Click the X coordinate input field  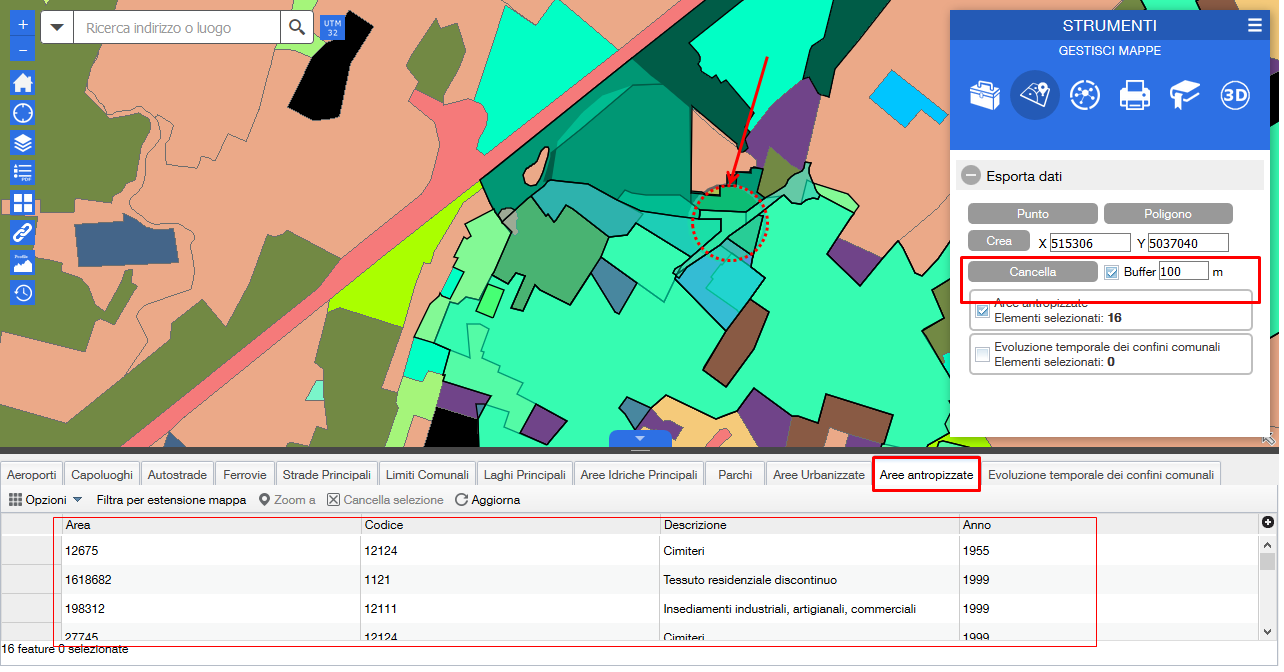(x=1089, y=243)
